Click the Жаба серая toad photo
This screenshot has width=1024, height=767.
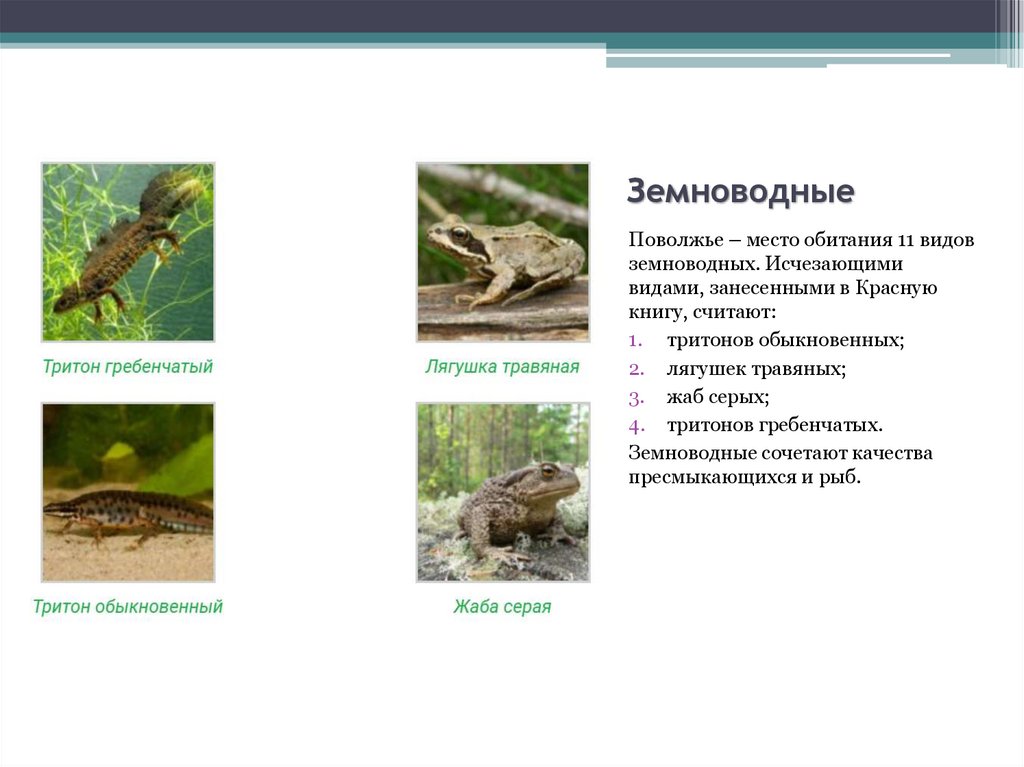click(503, 493)
